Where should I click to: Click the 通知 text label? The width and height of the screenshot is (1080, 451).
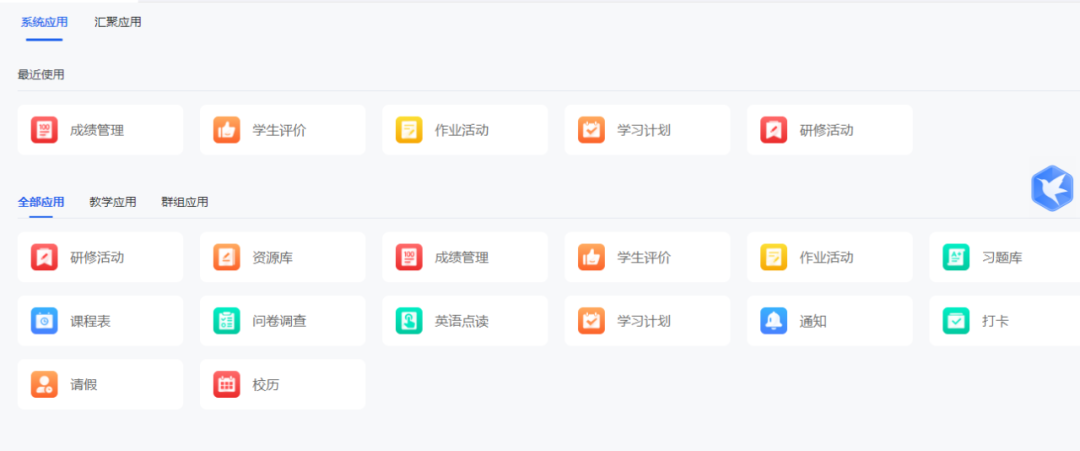813,322
